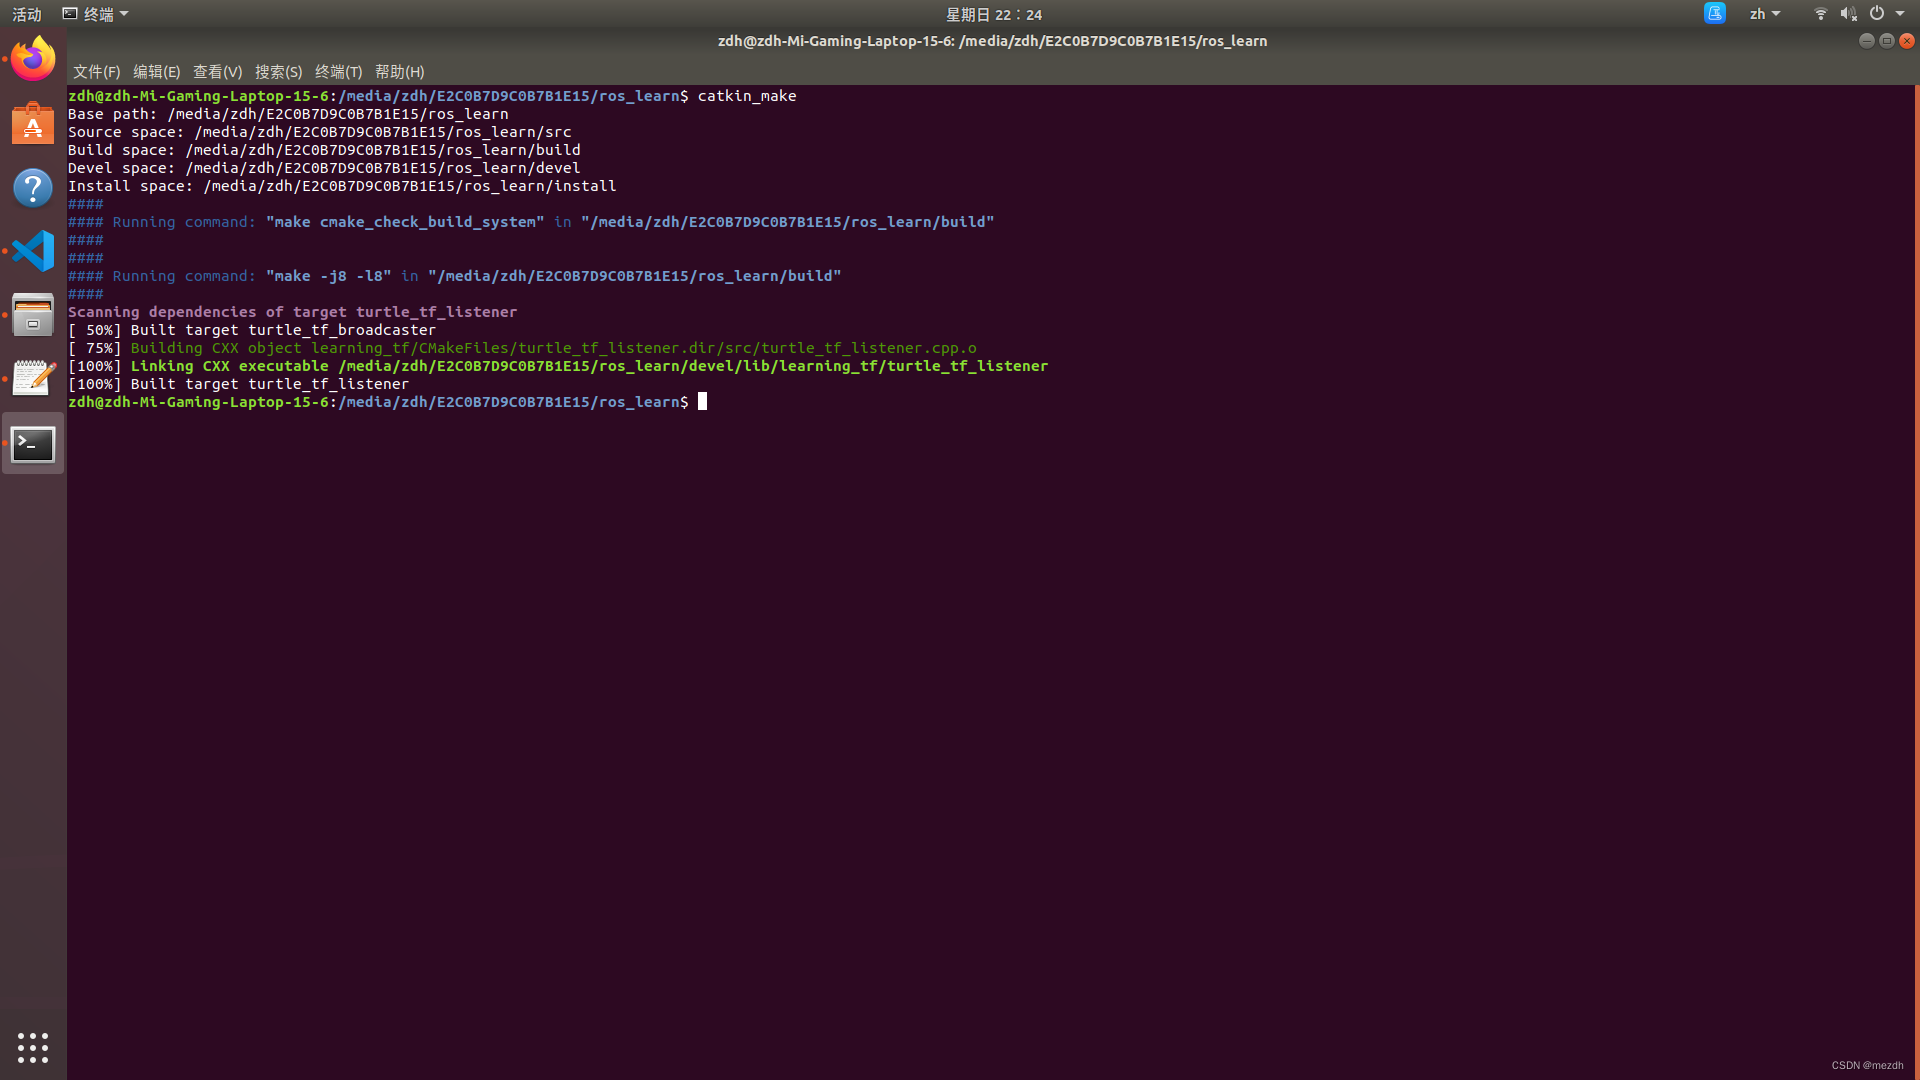Image resolution: width=1920 pixels, height=1080 pixels.
Task: Click the 活动 activities button
Action: [x=27, y=14]
